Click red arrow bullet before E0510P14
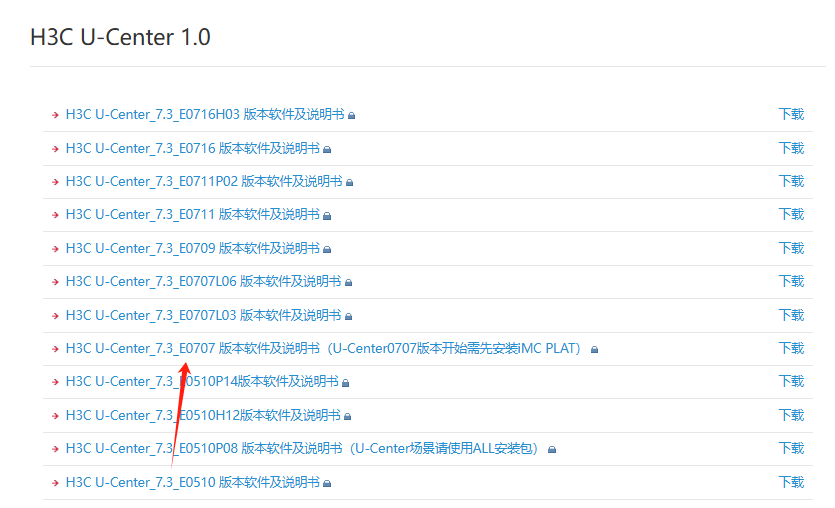 point(55,382)
